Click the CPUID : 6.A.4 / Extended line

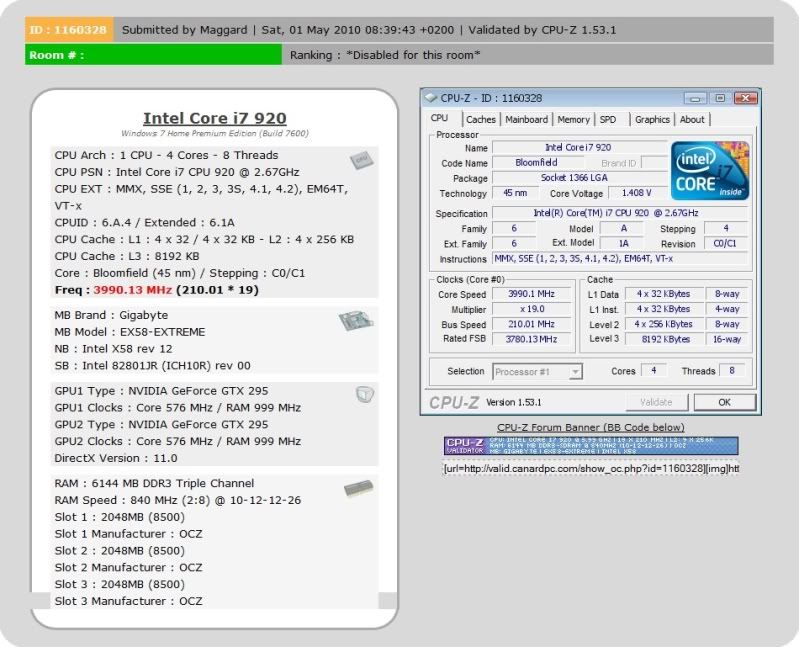145,223
